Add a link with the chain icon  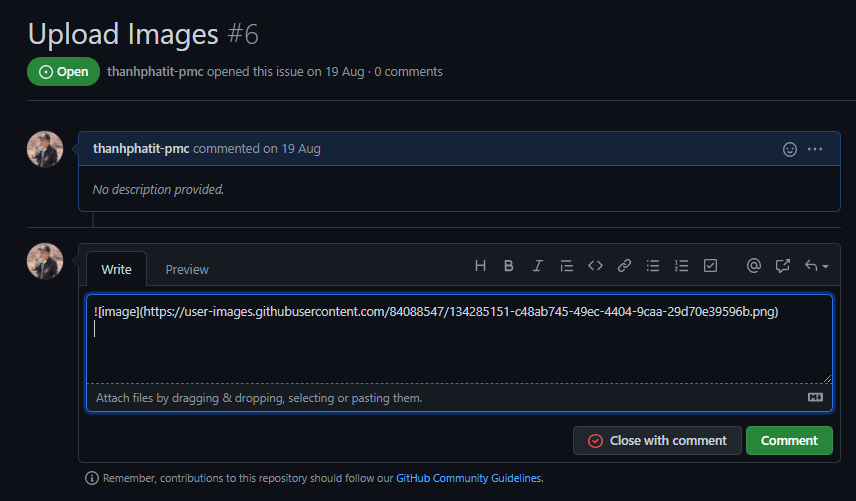(625, 266)
